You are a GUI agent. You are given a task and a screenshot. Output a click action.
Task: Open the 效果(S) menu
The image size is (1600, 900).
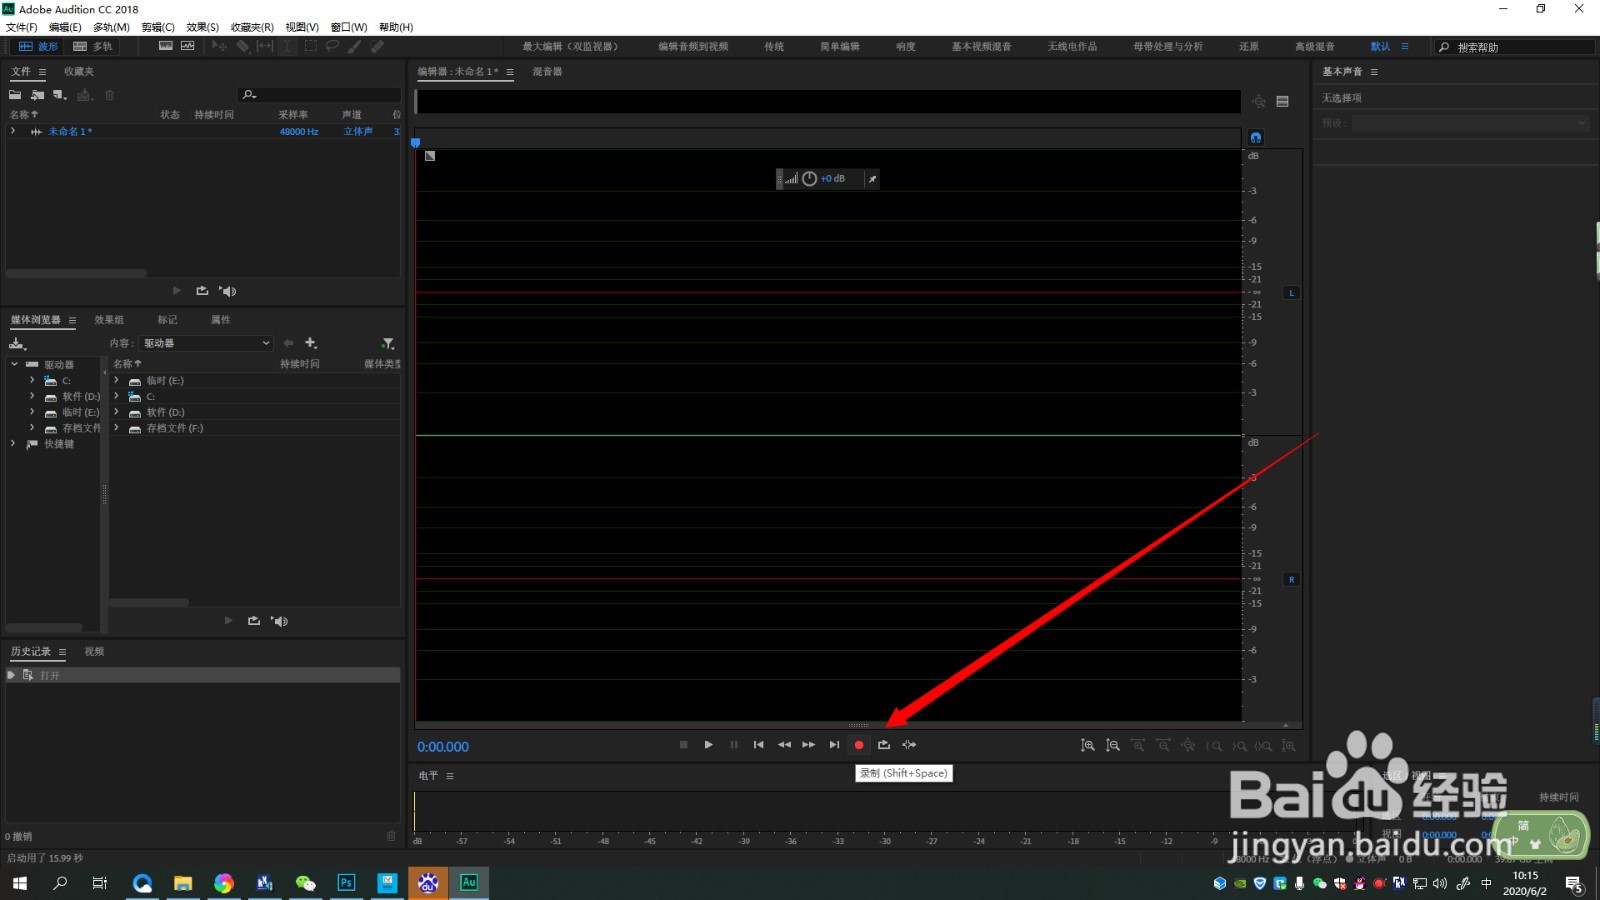coord(202,27)
